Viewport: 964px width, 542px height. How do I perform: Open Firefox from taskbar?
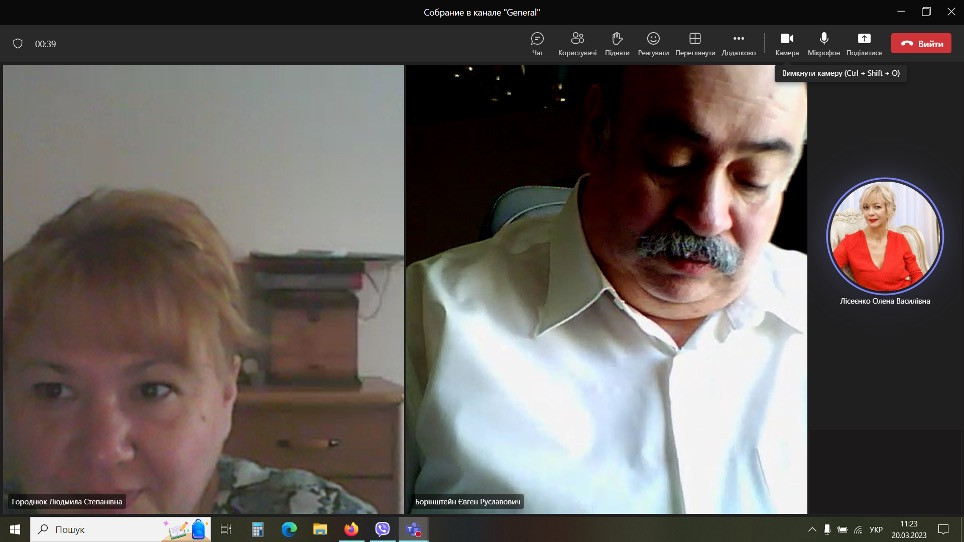(351, 529)
